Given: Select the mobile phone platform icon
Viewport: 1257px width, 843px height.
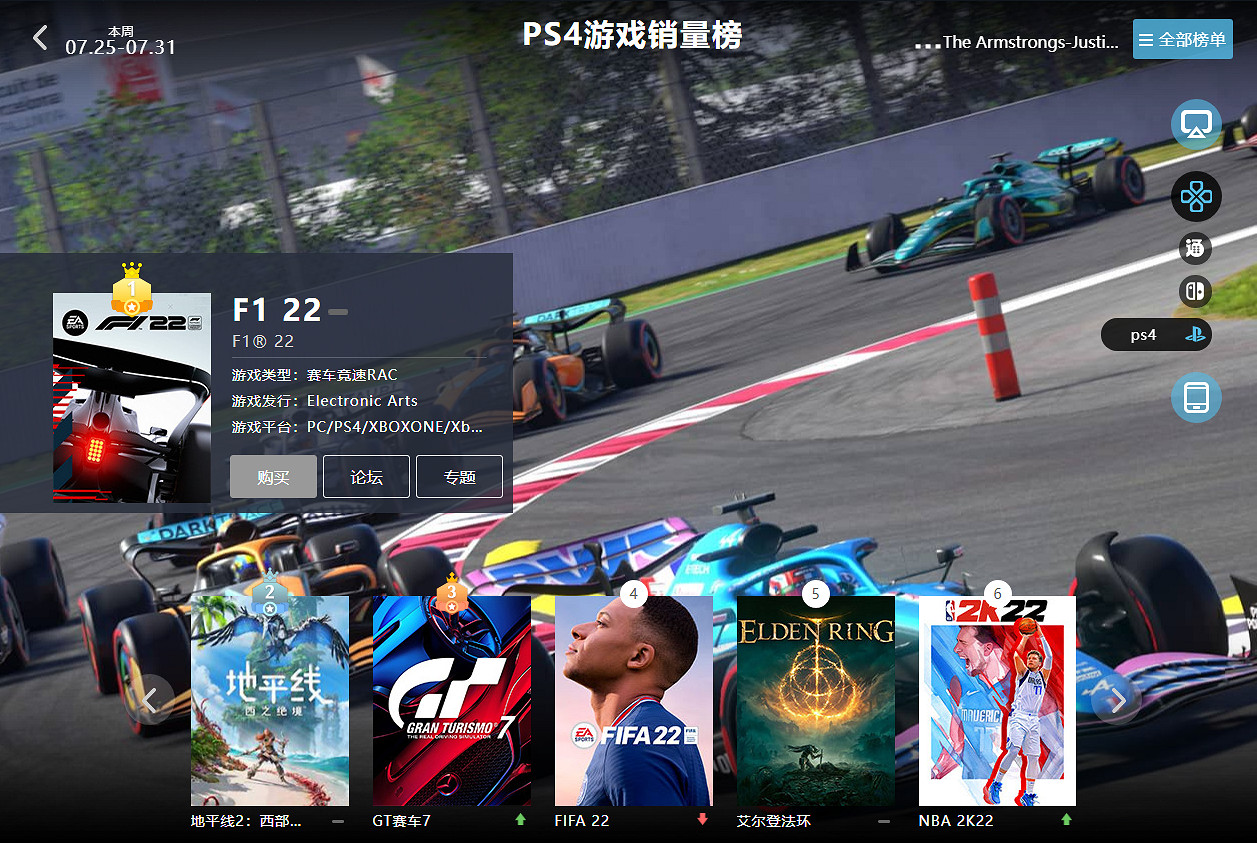Looking at the screenshot, I should click(x=1196, y=397).
